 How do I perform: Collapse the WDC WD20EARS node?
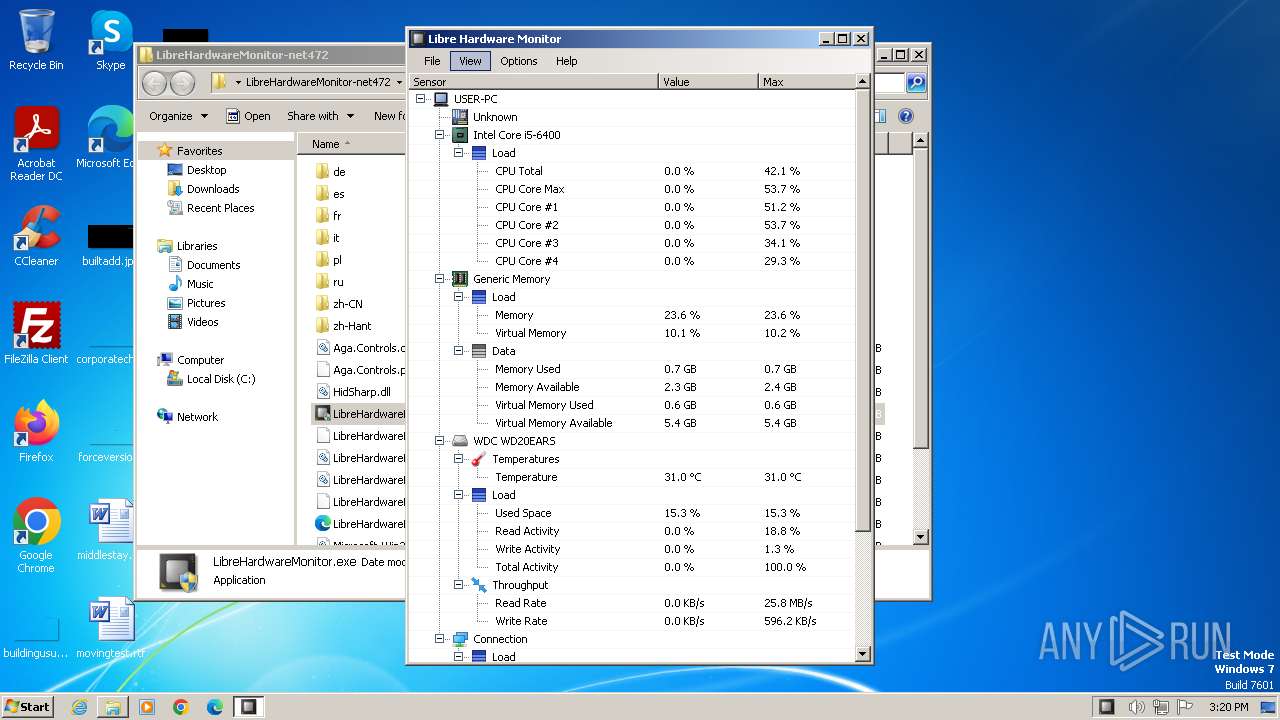(x=440, y=441)
